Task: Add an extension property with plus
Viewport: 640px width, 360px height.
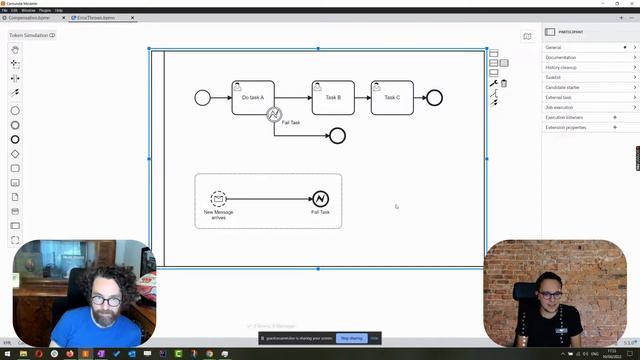Action: [615, 127]
